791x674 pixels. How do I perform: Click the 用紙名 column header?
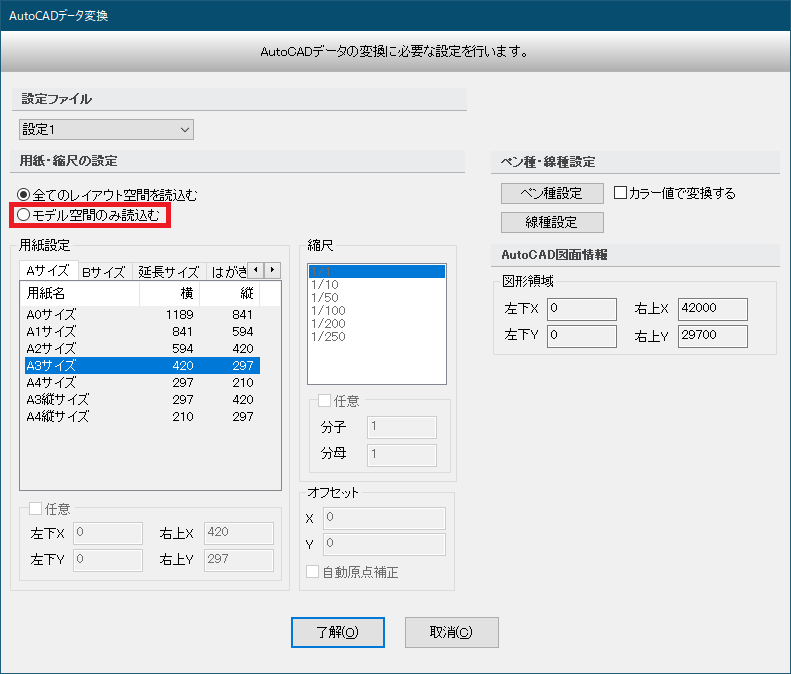[80, 293]
